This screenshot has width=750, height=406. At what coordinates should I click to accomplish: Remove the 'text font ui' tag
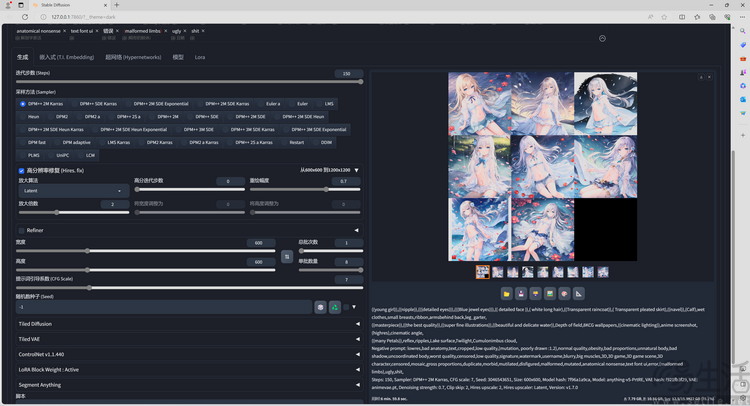97,31
